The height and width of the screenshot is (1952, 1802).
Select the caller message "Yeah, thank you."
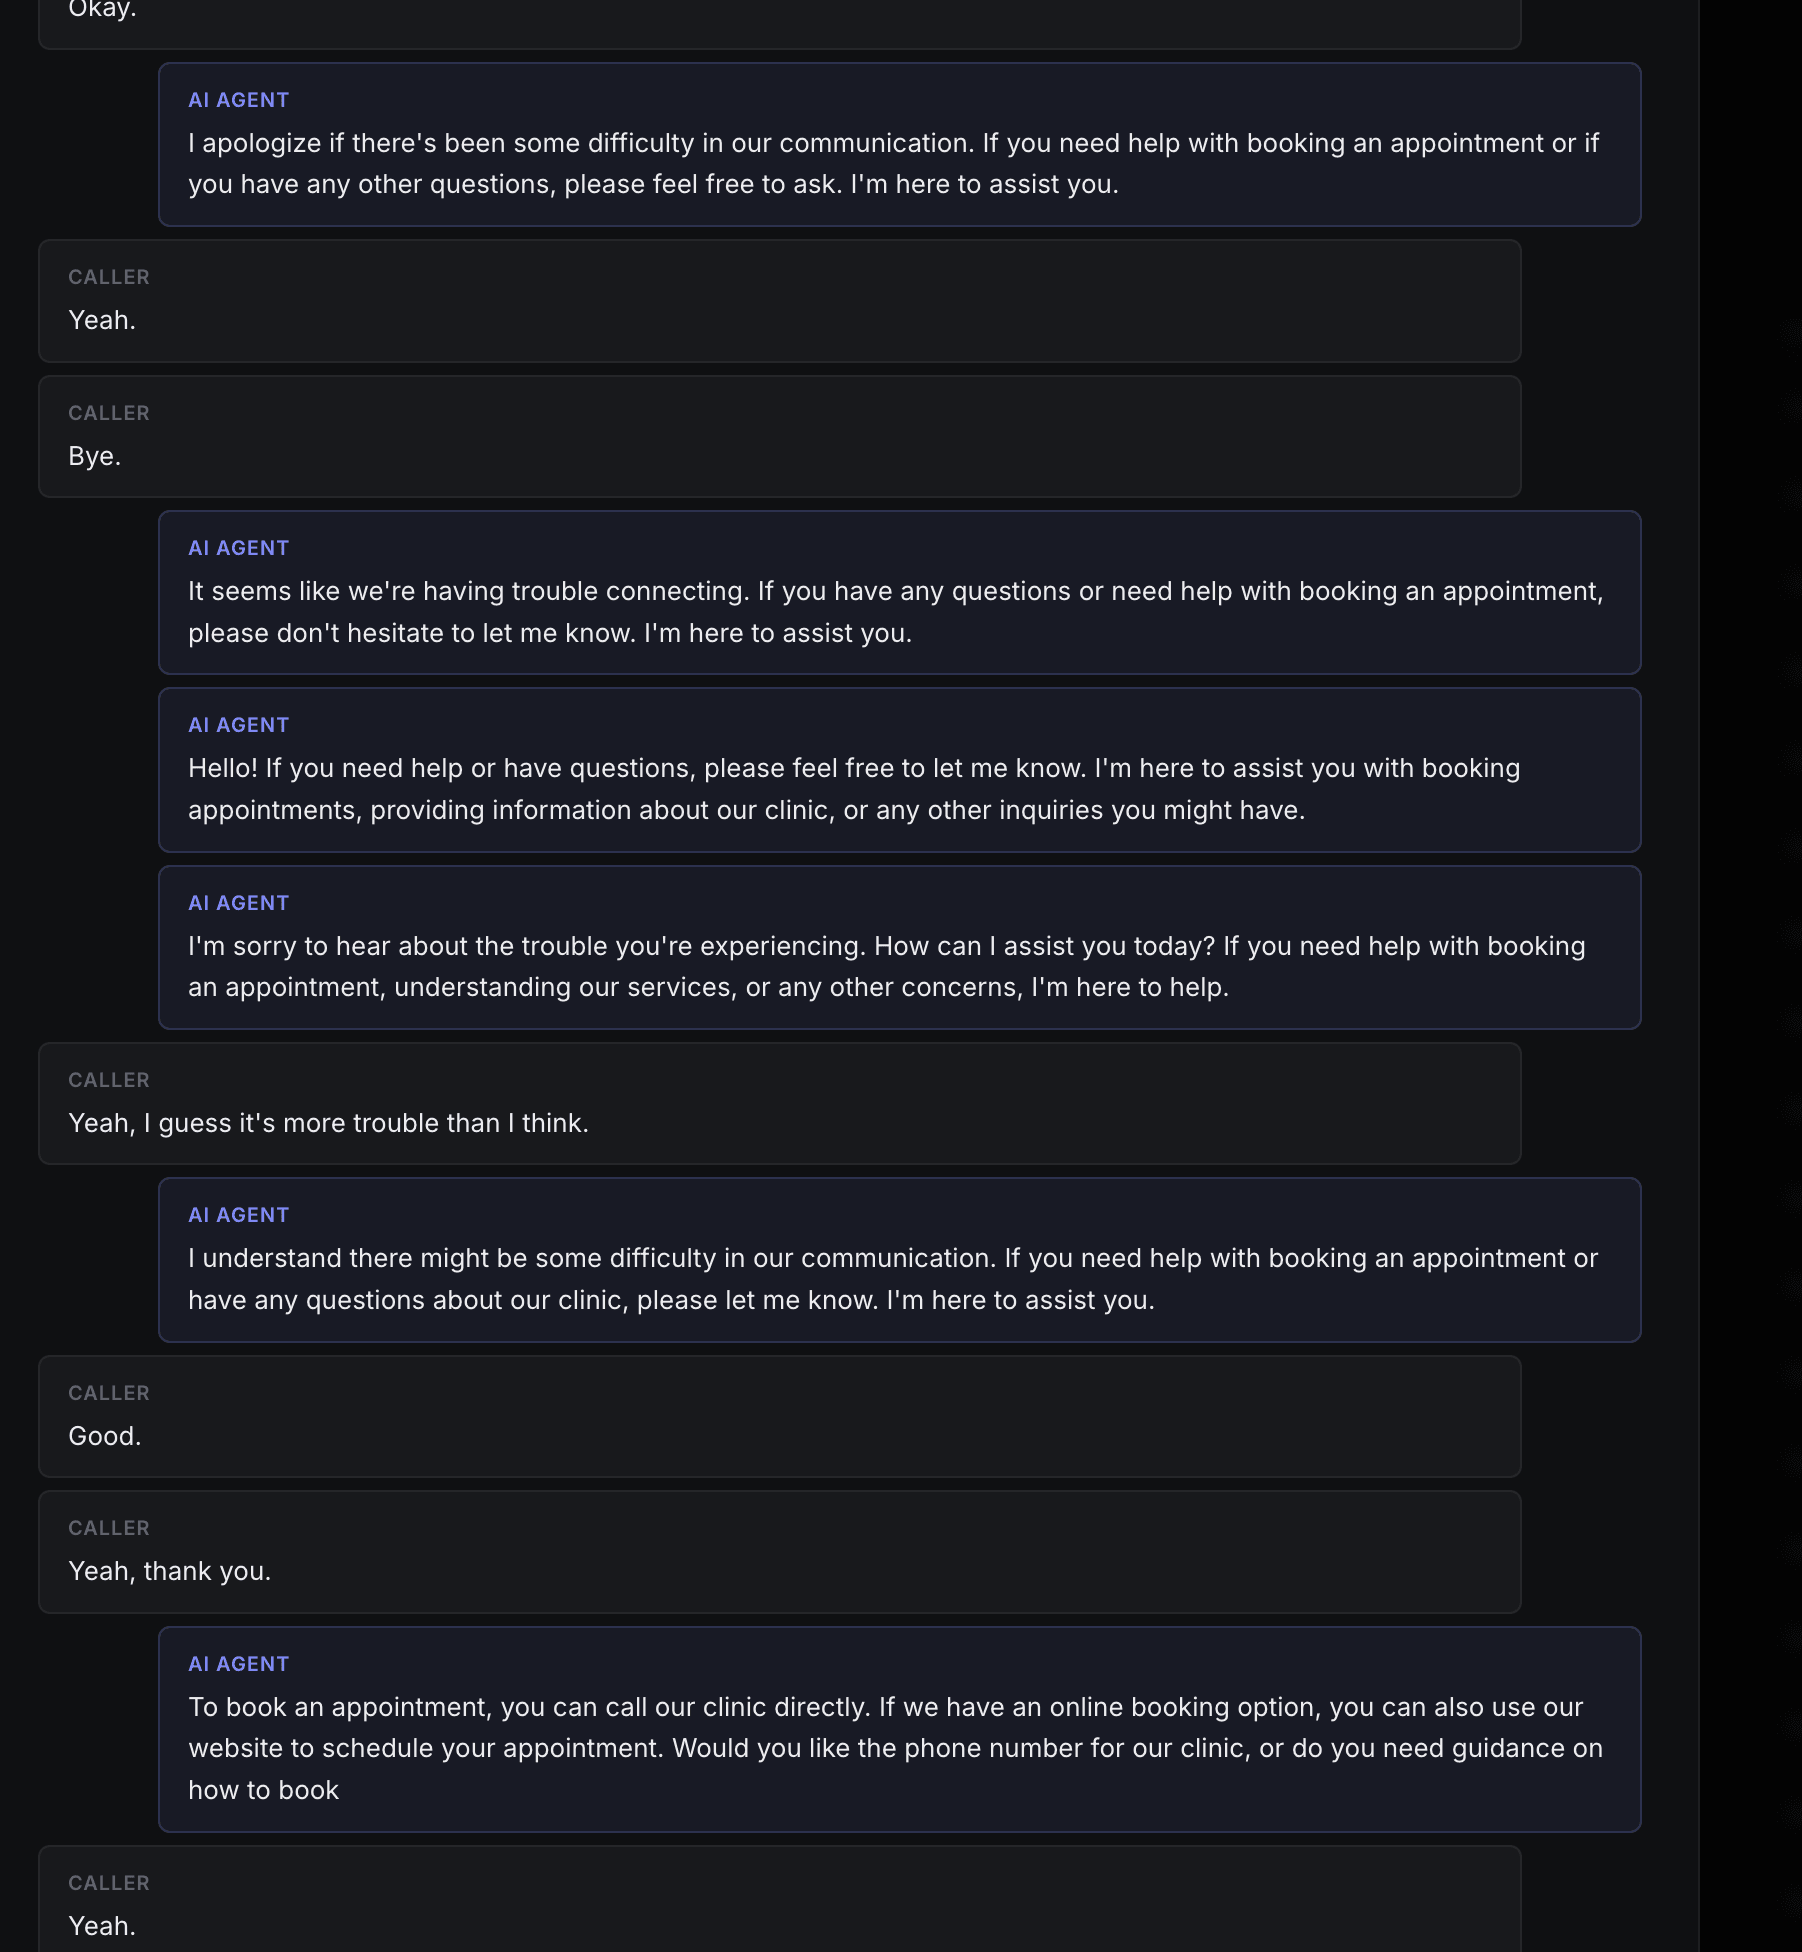pyautogui.click(x=779, y=1552)
